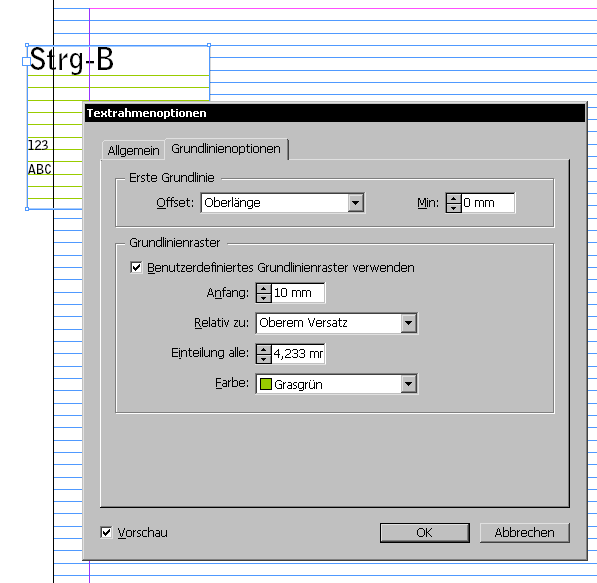
Task: Decrease the Anfang value with down arrow
Action: [263, 297]
